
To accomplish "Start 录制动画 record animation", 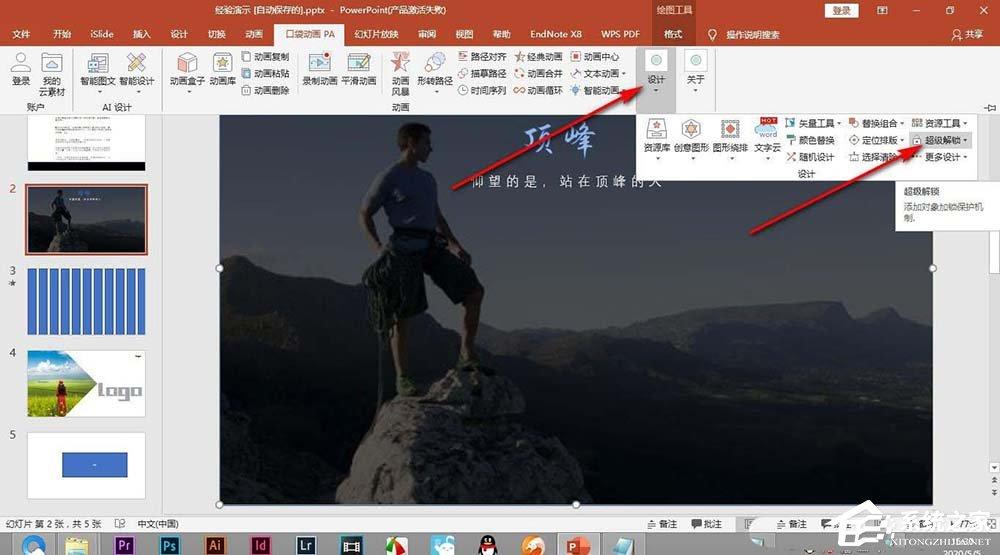I will tap(320, 70).
